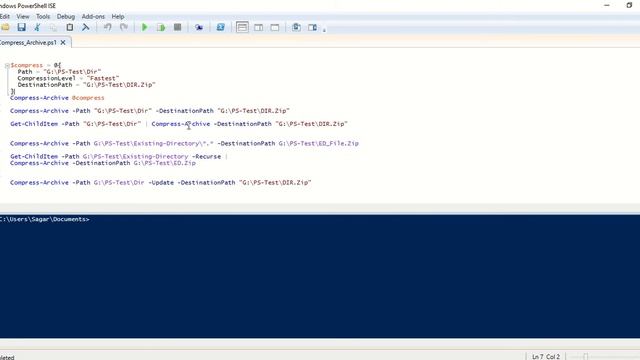Restore down the PowerShell ISE window
Image resolution: width=640 pixels, height=360 pixels.
coord(629,6)
